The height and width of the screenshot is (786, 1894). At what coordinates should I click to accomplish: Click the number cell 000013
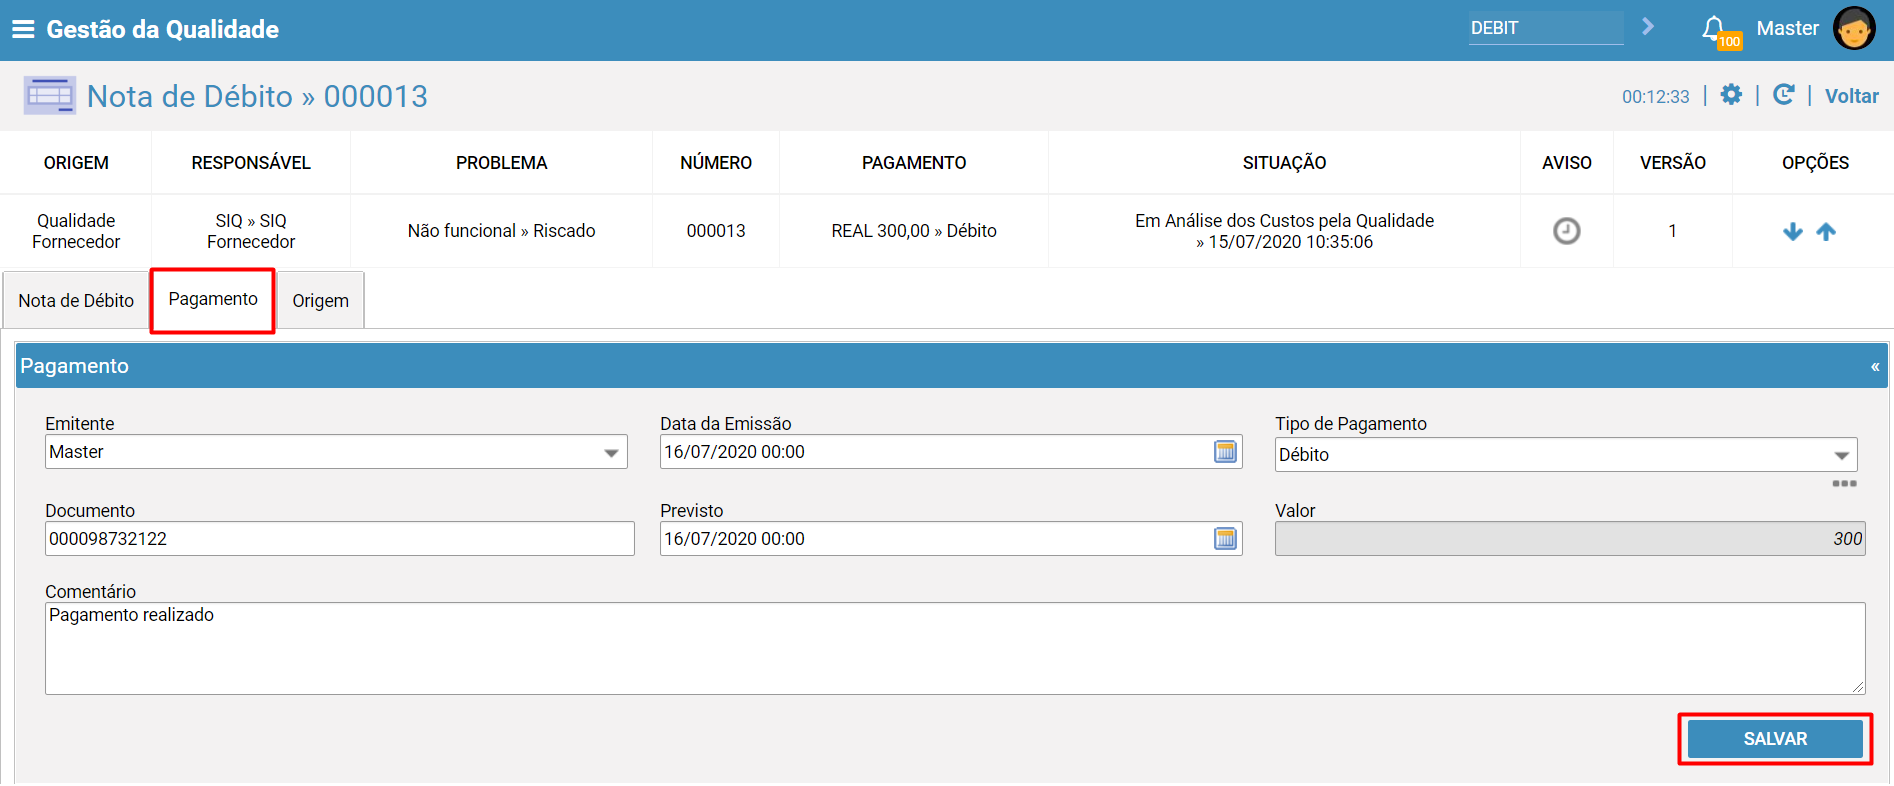(x=716, y=231)
